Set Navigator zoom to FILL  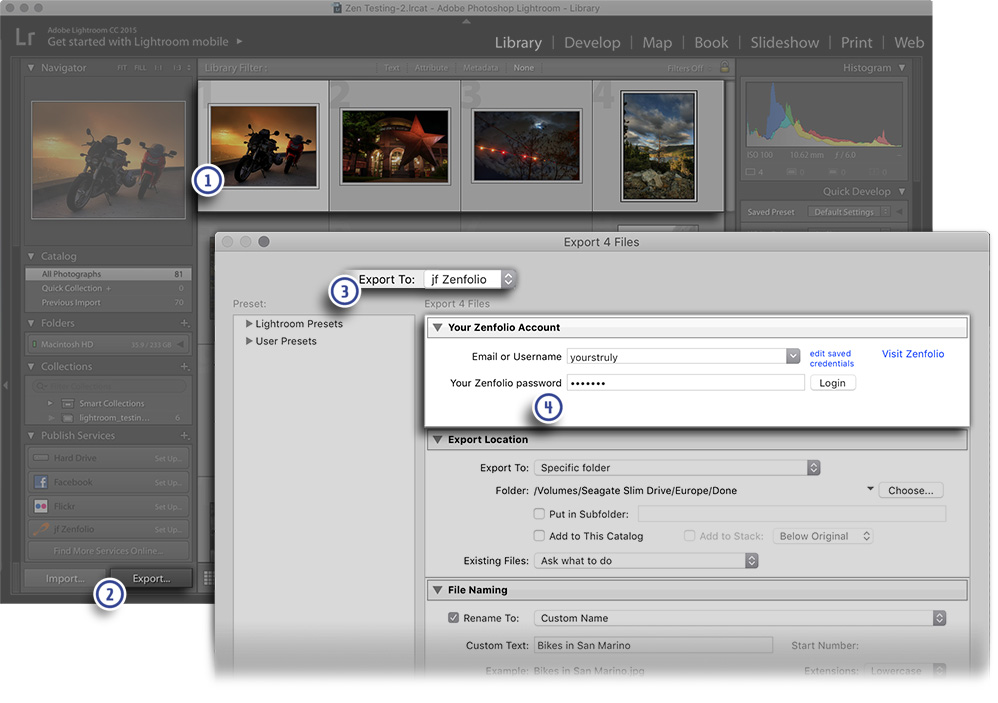click(x=140, y=68)
